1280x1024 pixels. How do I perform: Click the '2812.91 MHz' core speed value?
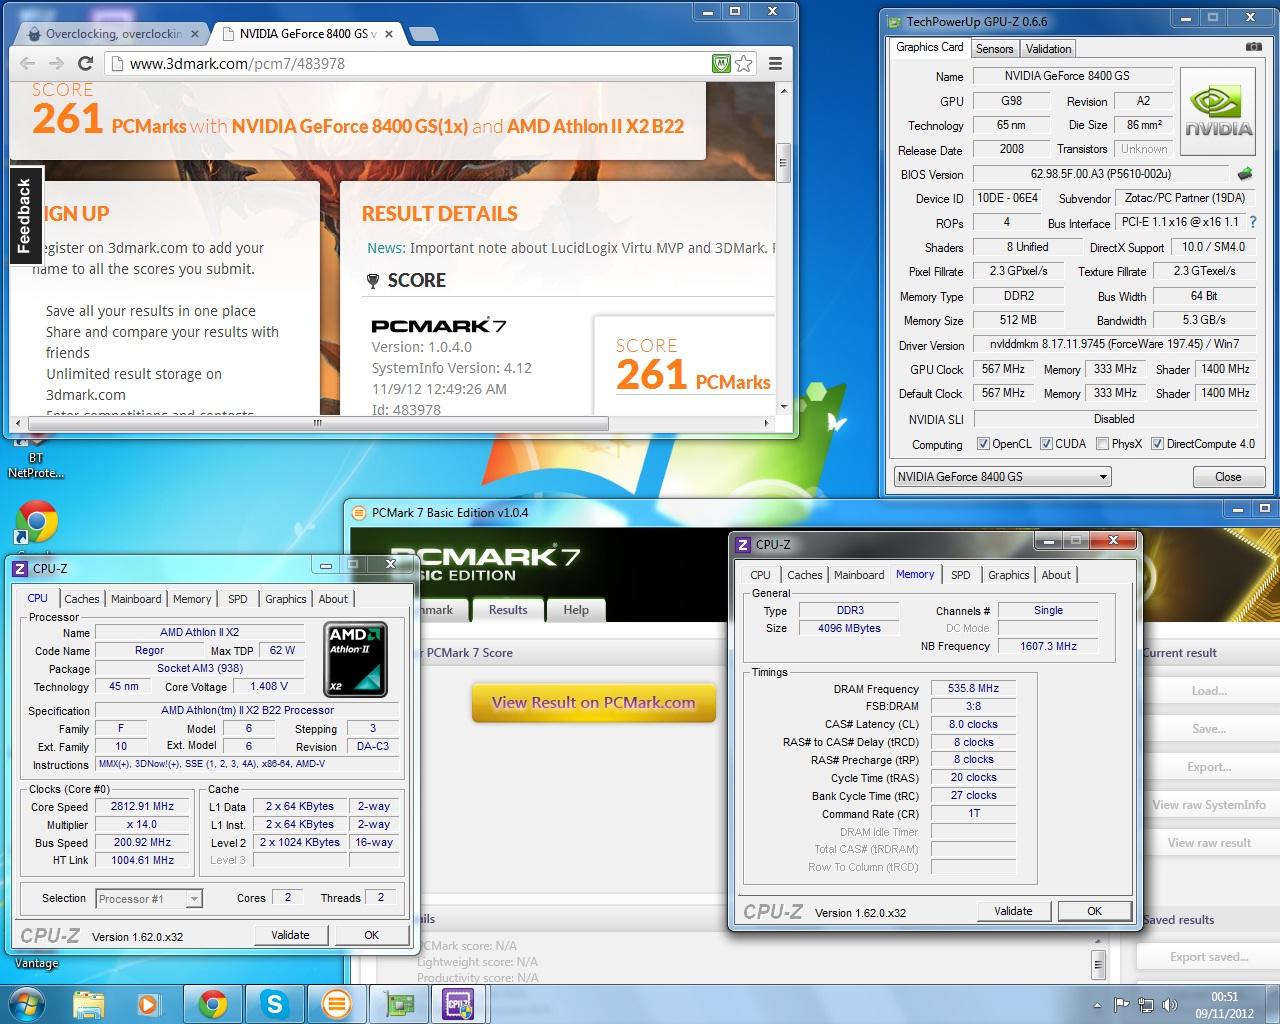point(144,806)
